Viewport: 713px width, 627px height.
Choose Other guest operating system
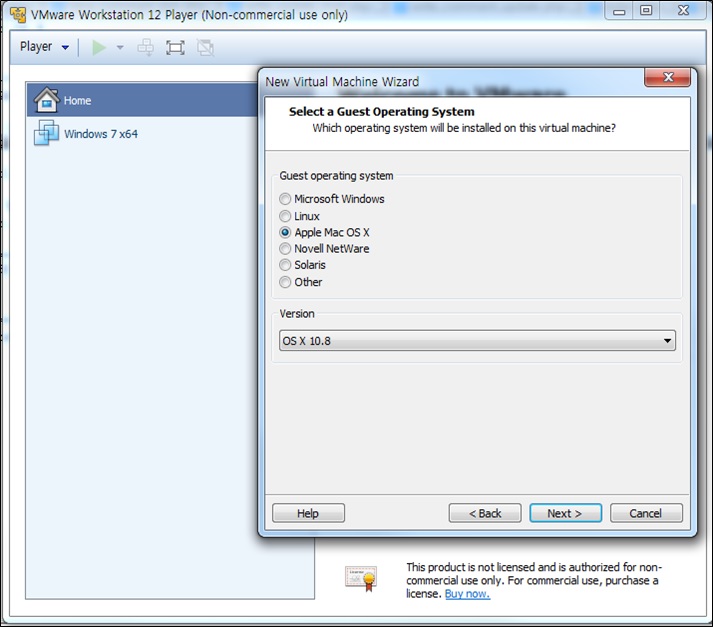(301, 282)
